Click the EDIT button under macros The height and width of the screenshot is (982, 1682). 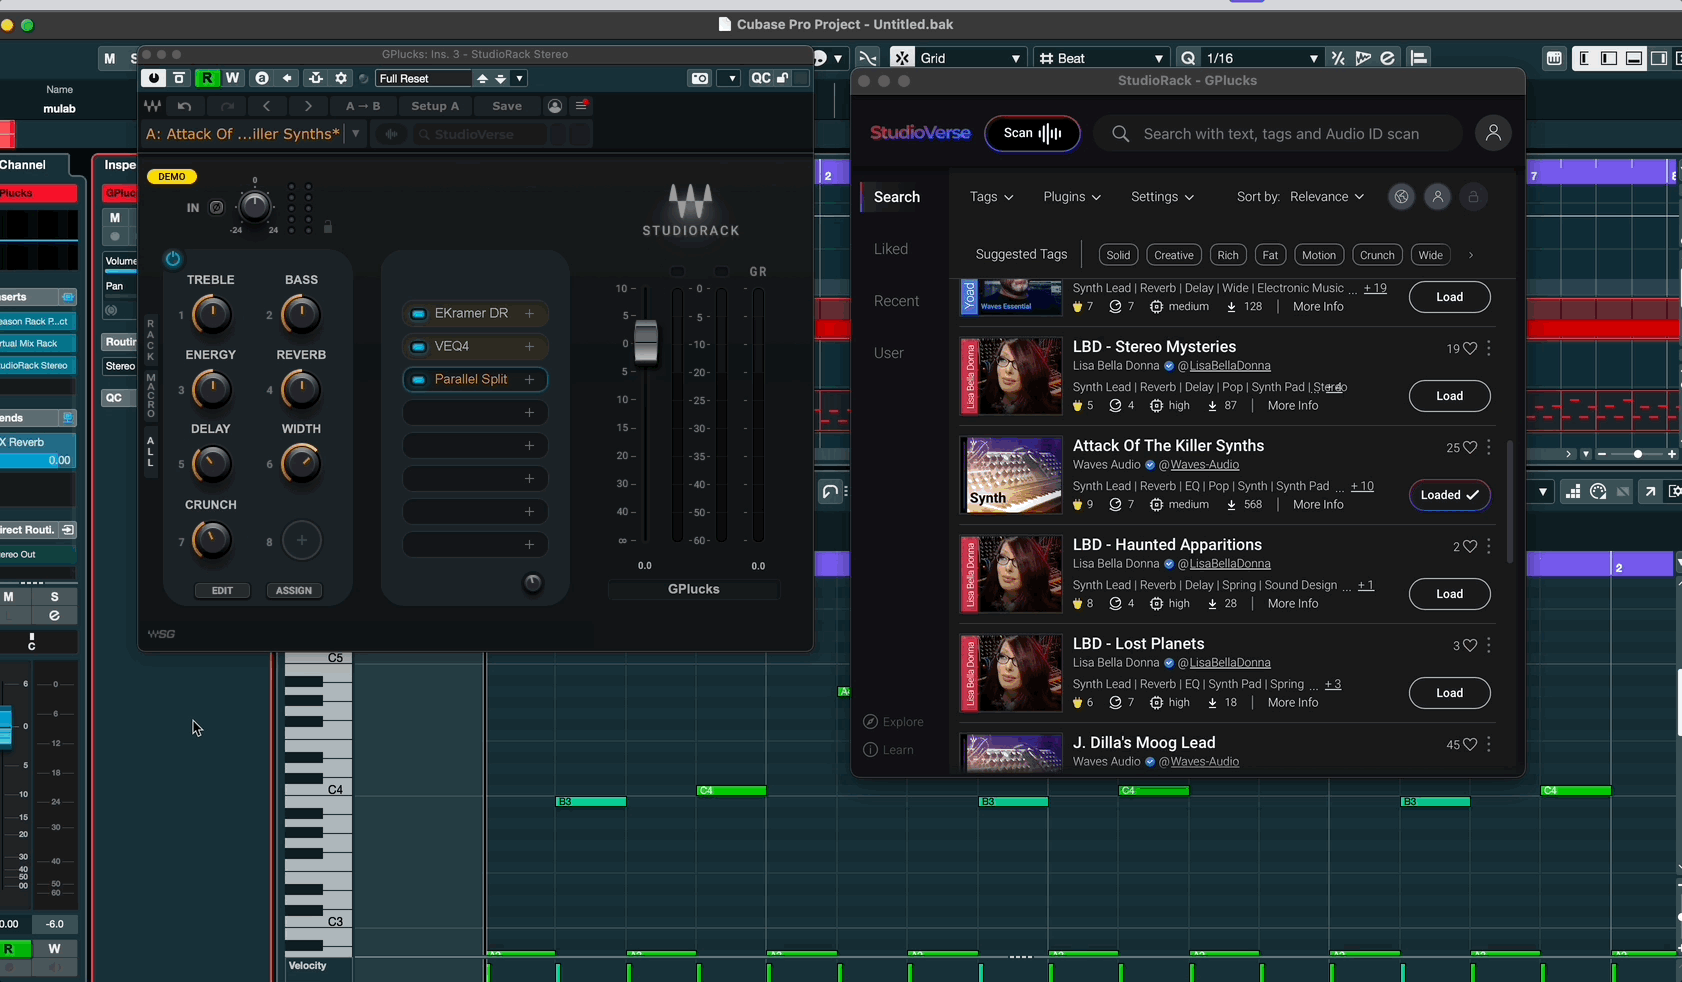click(222, 590)
